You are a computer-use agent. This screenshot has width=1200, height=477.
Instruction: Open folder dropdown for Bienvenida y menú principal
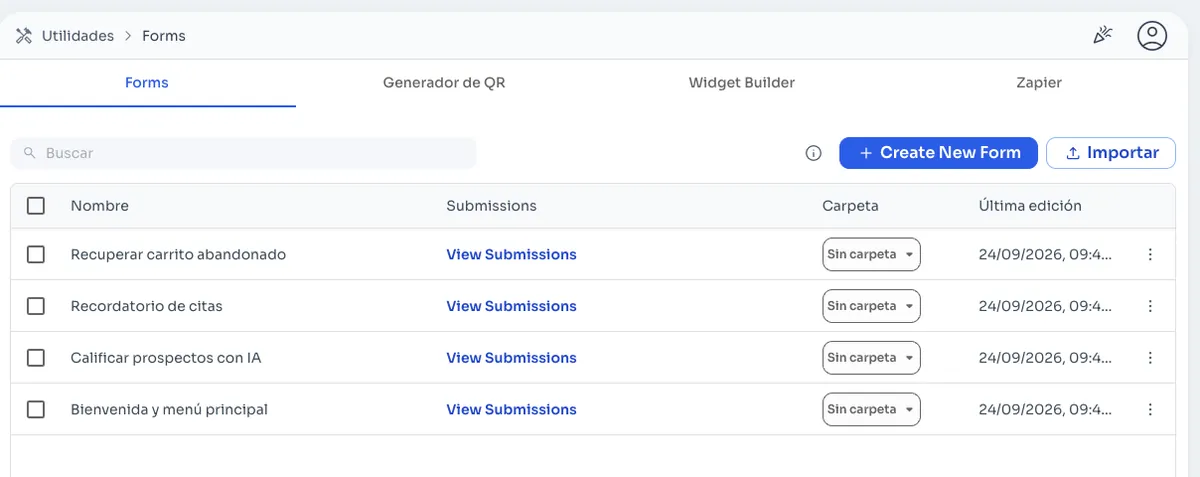(x=871, y=409)
